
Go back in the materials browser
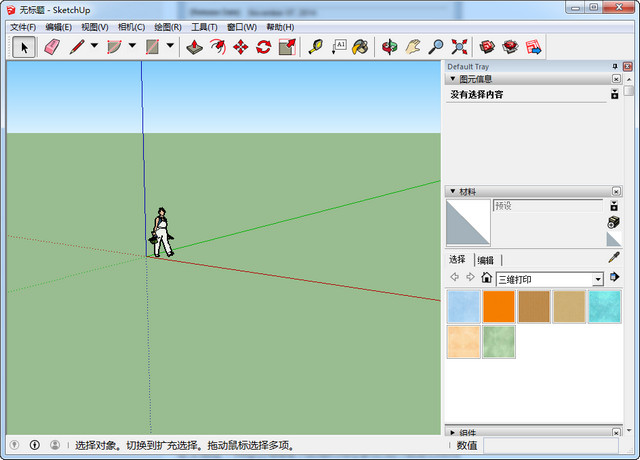(455, 277)
